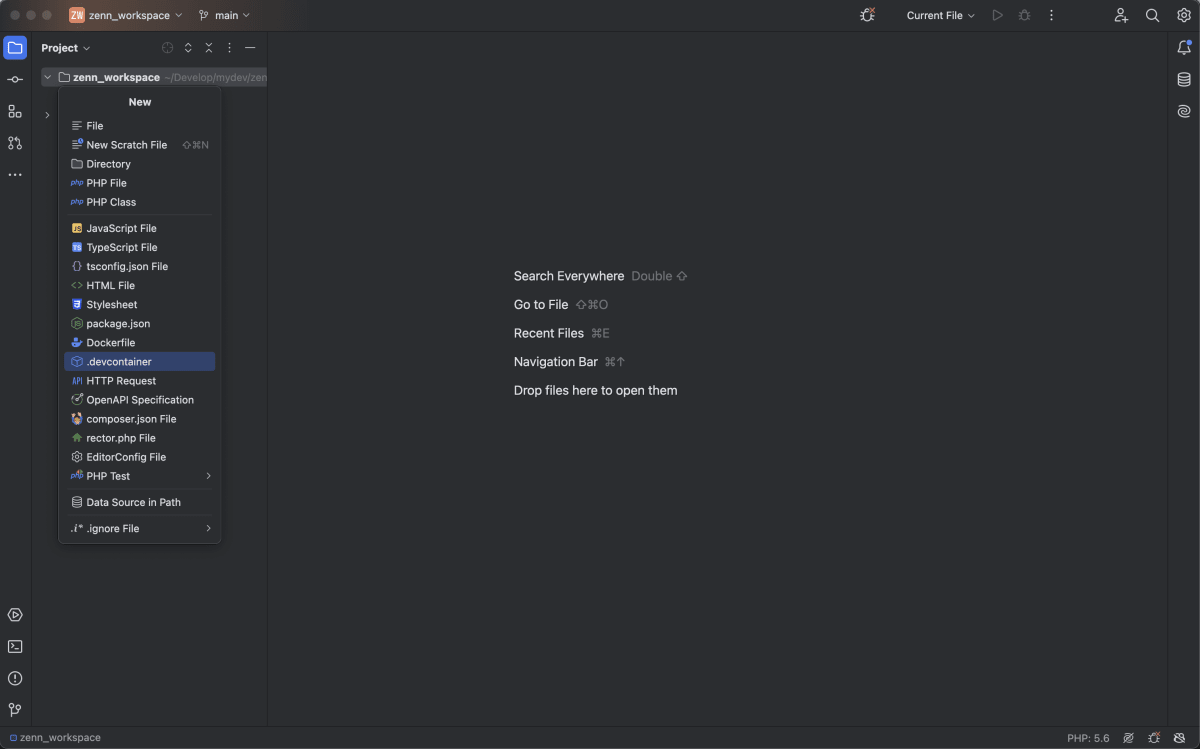Open the Database tool window icon
This screenshot has height=749, width=1200.
(1184, 79)
